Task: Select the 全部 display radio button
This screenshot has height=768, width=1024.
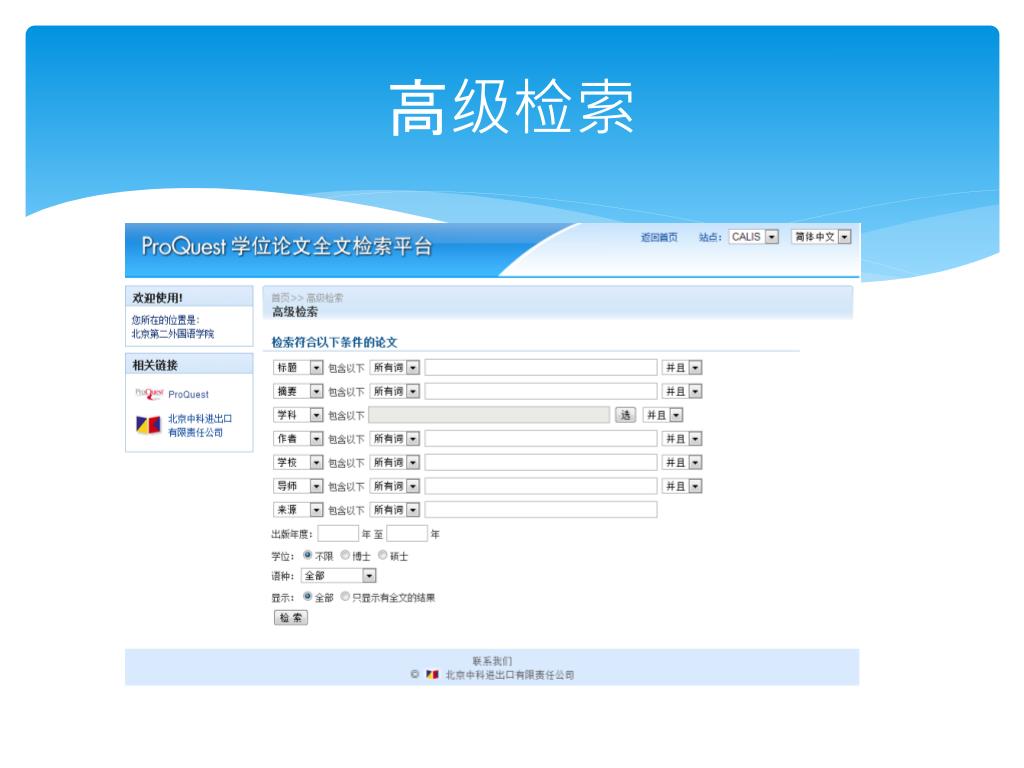Action: click(x=308, y=596)
